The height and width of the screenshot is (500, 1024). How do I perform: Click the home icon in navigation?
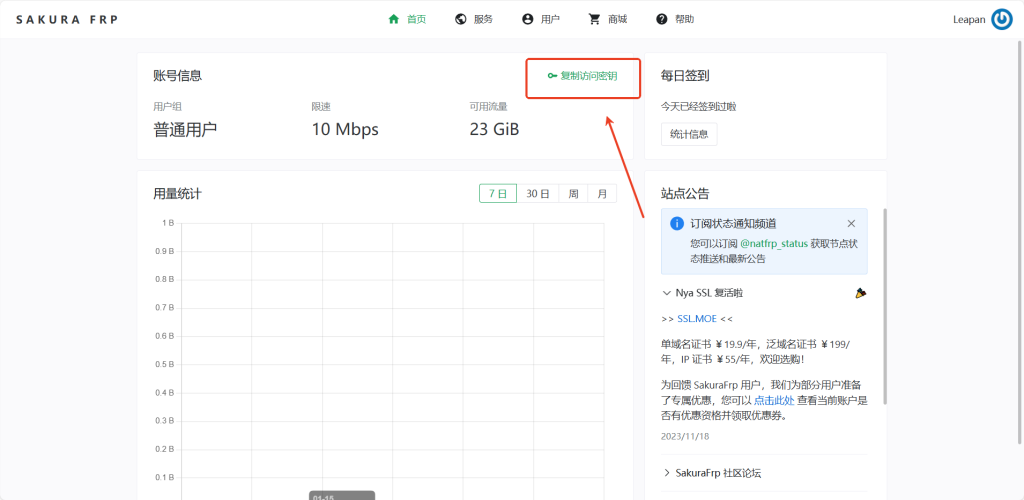pyautogui.click(x=393, y=19)
